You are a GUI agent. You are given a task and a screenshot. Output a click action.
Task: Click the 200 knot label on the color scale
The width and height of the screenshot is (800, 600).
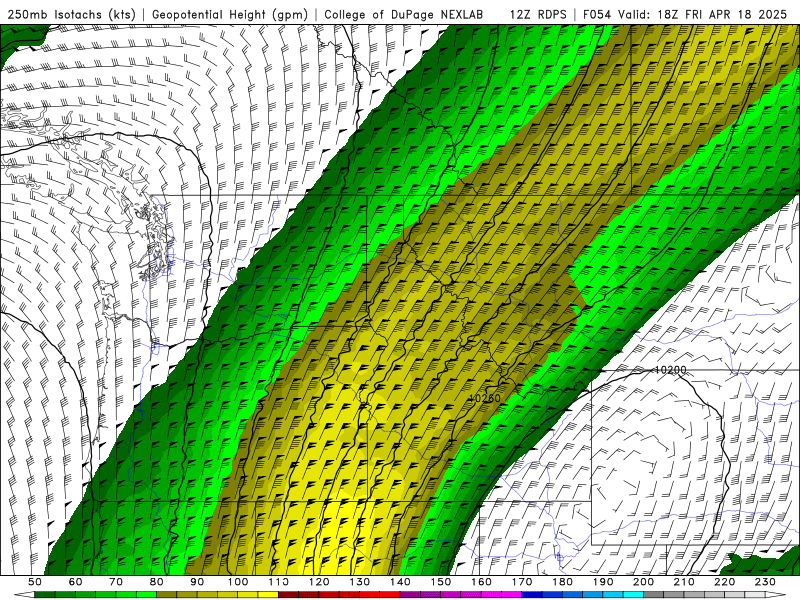click(x=644, y=582)
